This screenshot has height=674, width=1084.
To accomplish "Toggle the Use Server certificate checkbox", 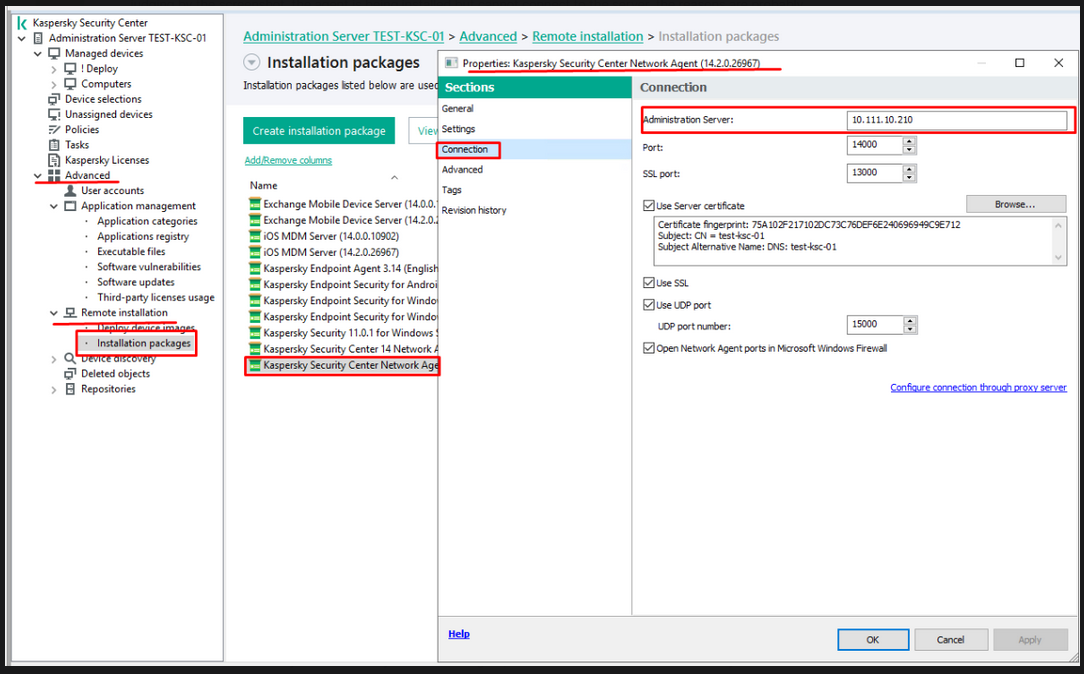I will [648, 205].
